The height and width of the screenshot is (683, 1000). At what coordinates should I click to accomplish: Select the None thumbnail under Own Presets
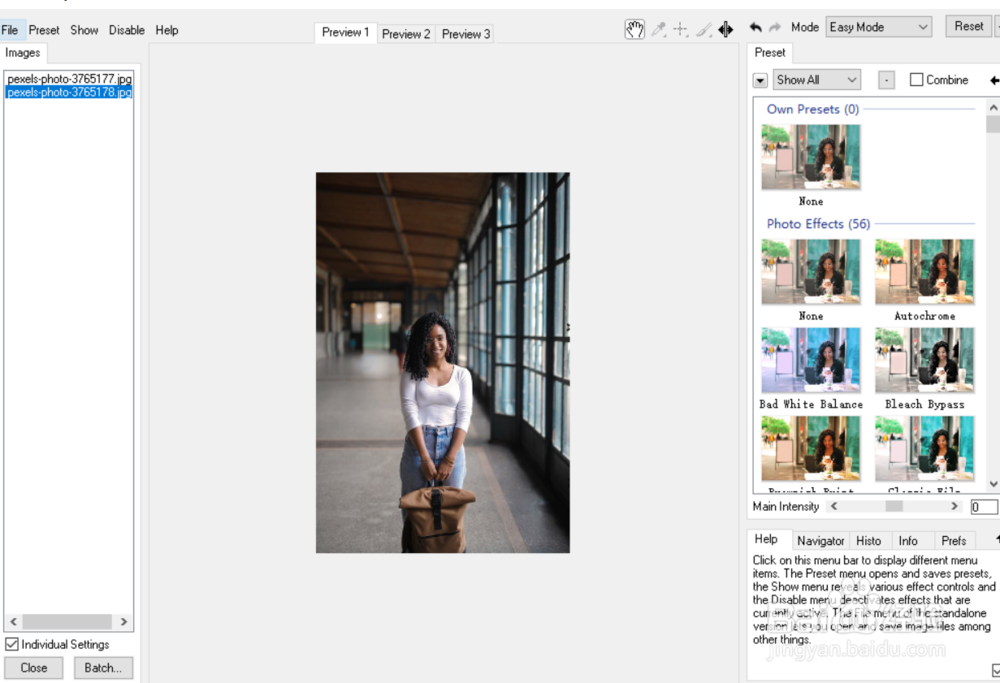(x=811, y=157)
